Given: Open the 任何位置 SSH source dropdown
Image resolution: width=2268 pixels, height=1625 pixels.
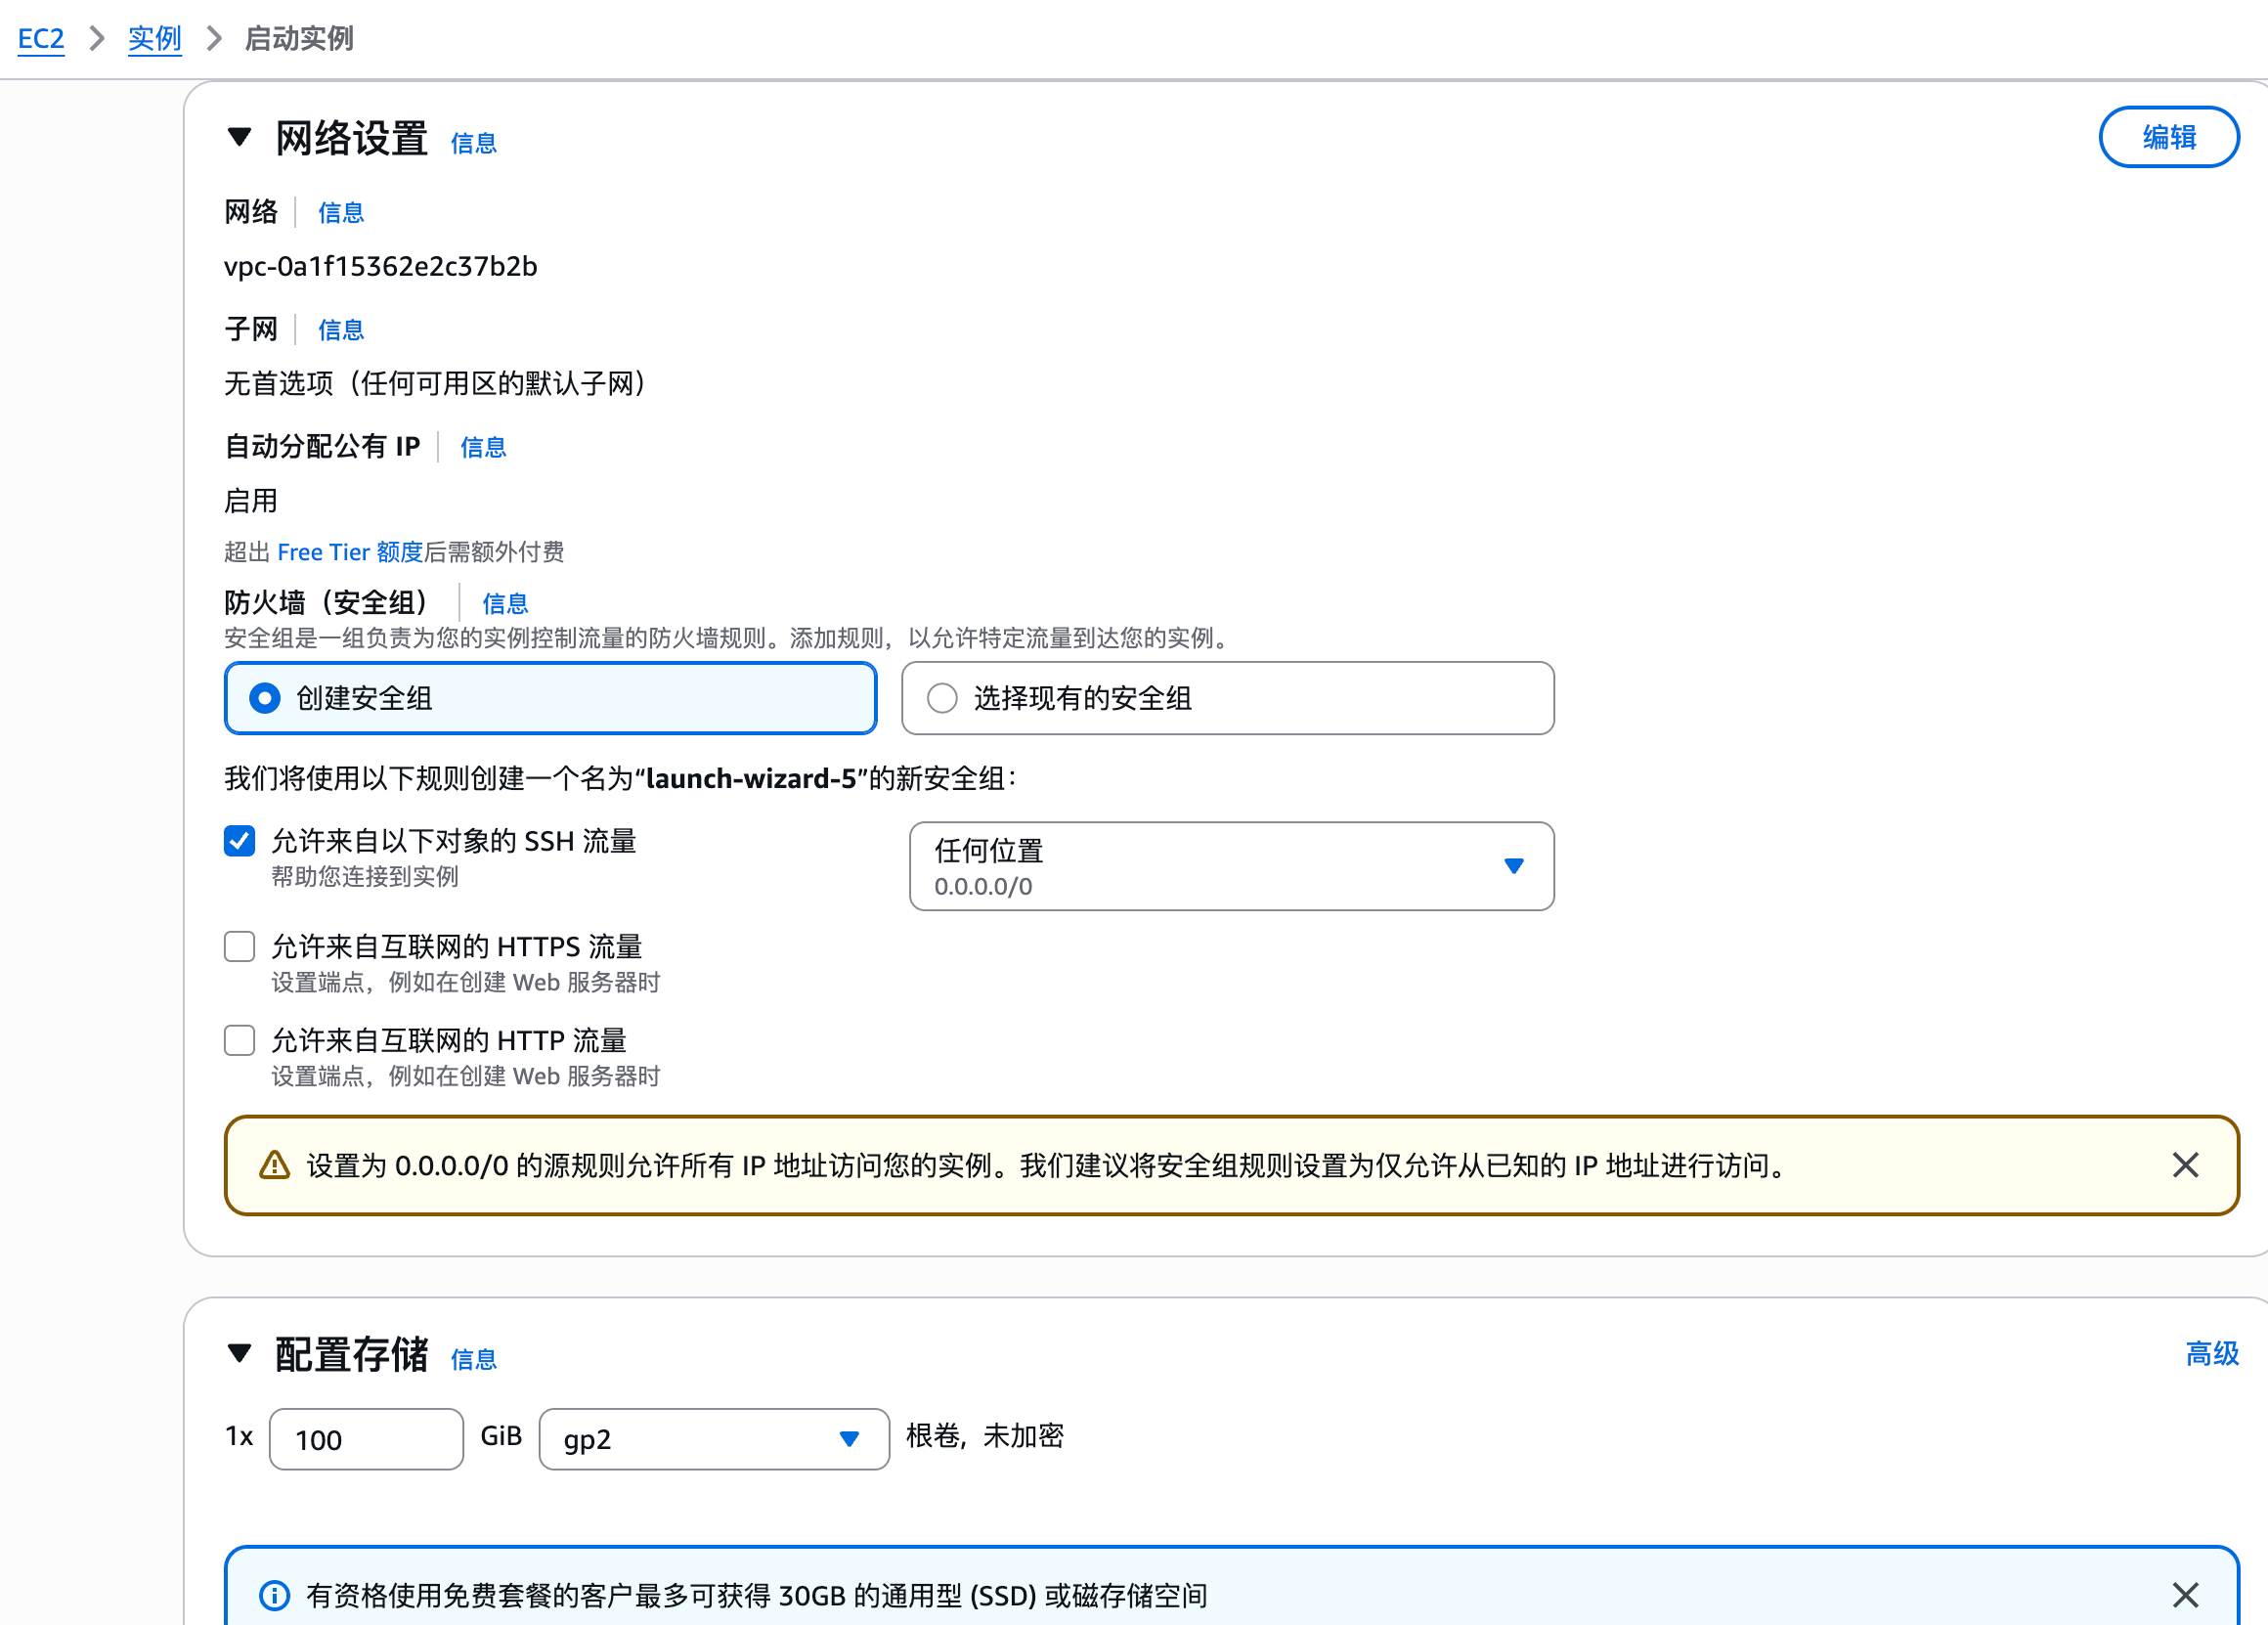Looking at the screenshot, I should (x=1231, y=866).
